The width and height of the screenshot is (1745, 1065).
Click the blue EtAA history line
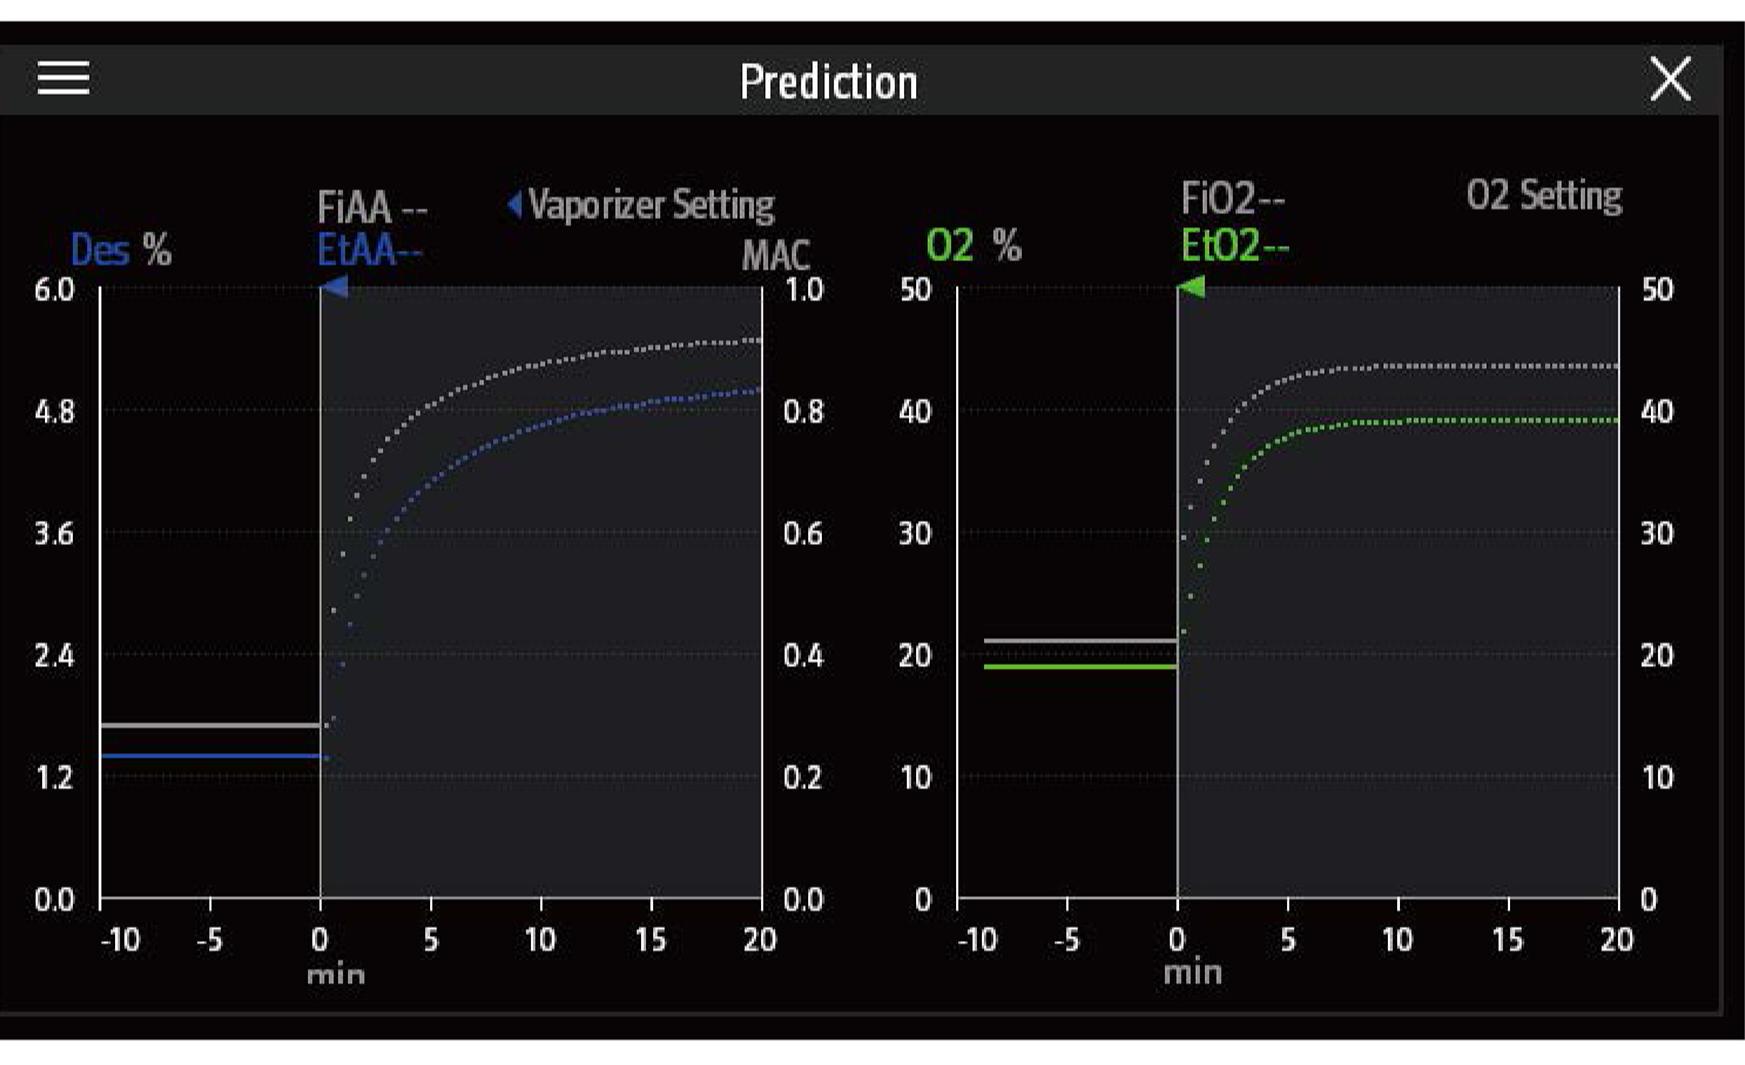(210, 756)
